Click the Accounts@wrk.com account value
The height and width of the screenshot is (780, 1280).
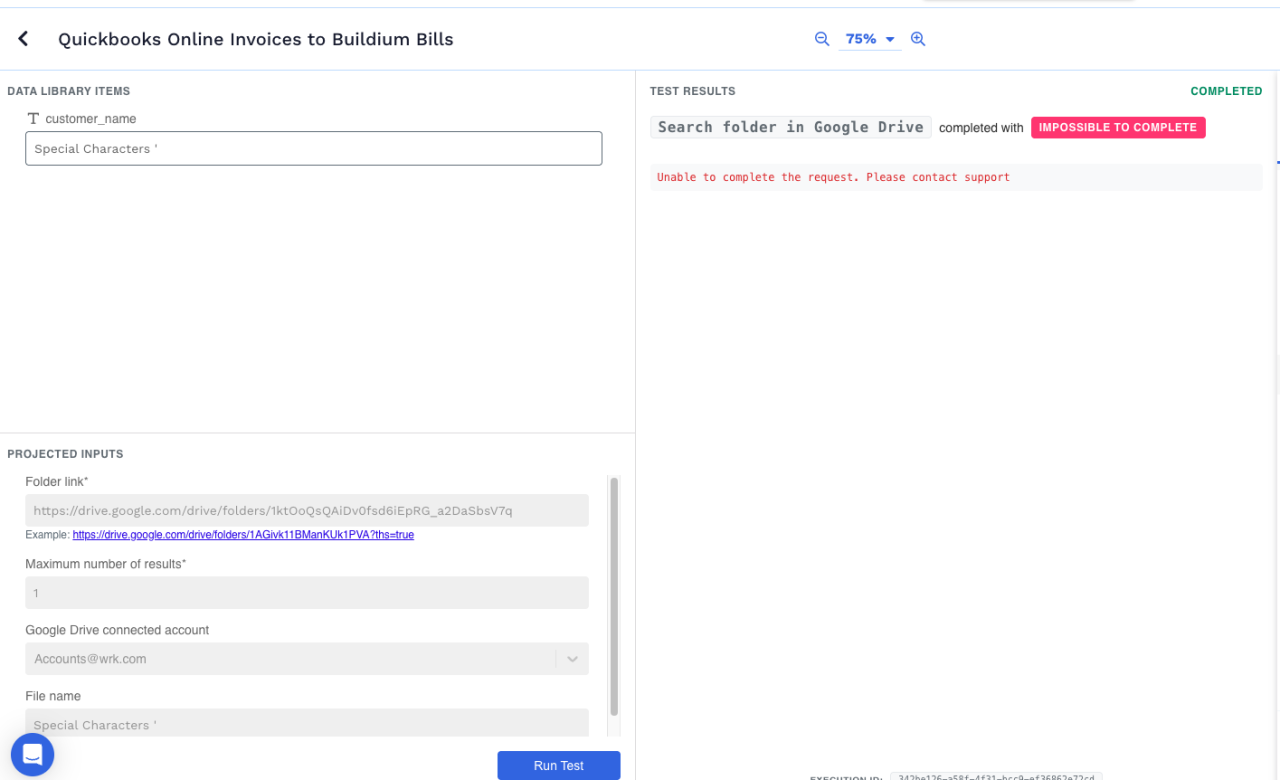point(90,659)
